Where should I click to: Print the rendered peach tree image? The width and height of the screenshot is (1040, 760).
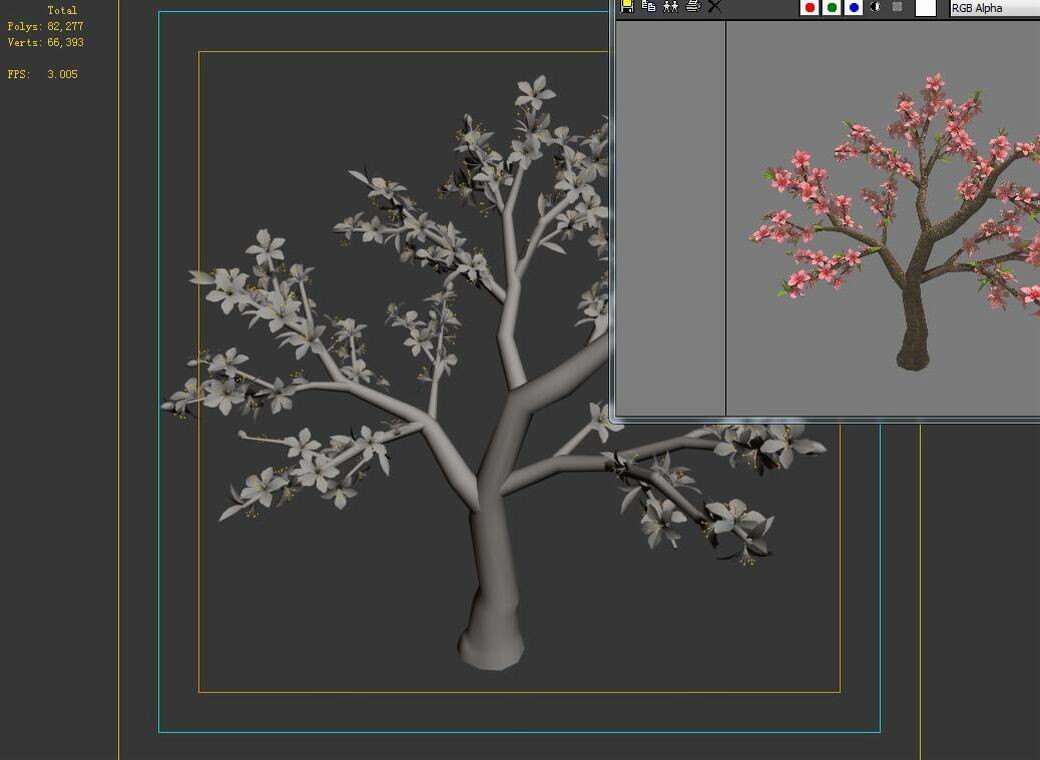pyautogui.click(x=691, y=7)
